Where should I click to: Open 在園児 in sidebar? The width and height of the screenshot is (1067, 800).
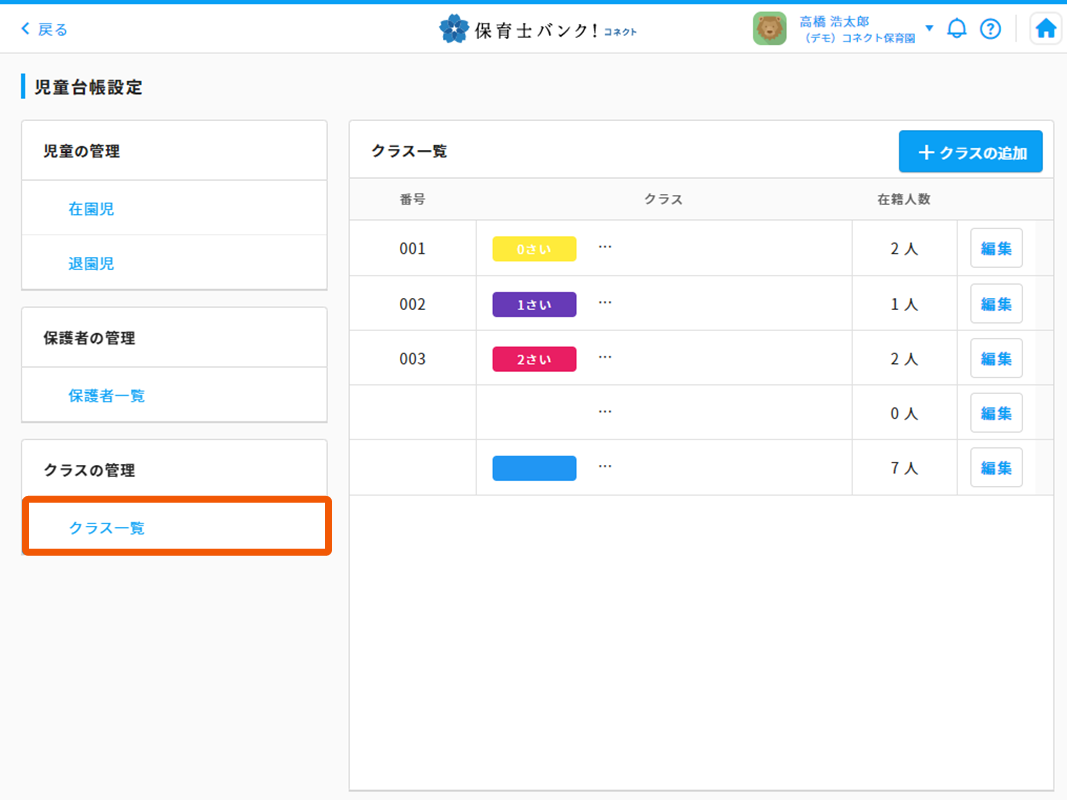(x=91, y=209)
